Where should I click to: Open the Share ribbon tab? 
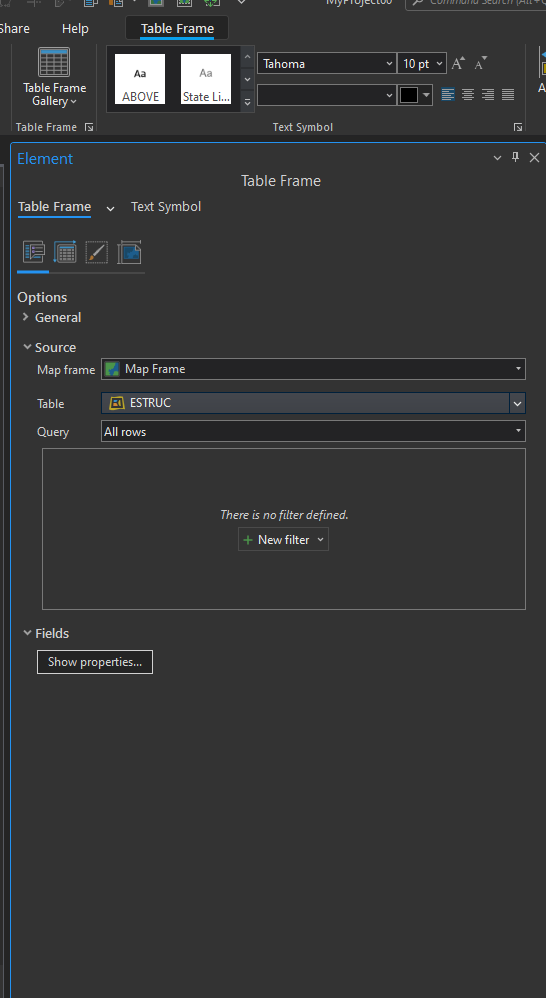click(14, 29)
